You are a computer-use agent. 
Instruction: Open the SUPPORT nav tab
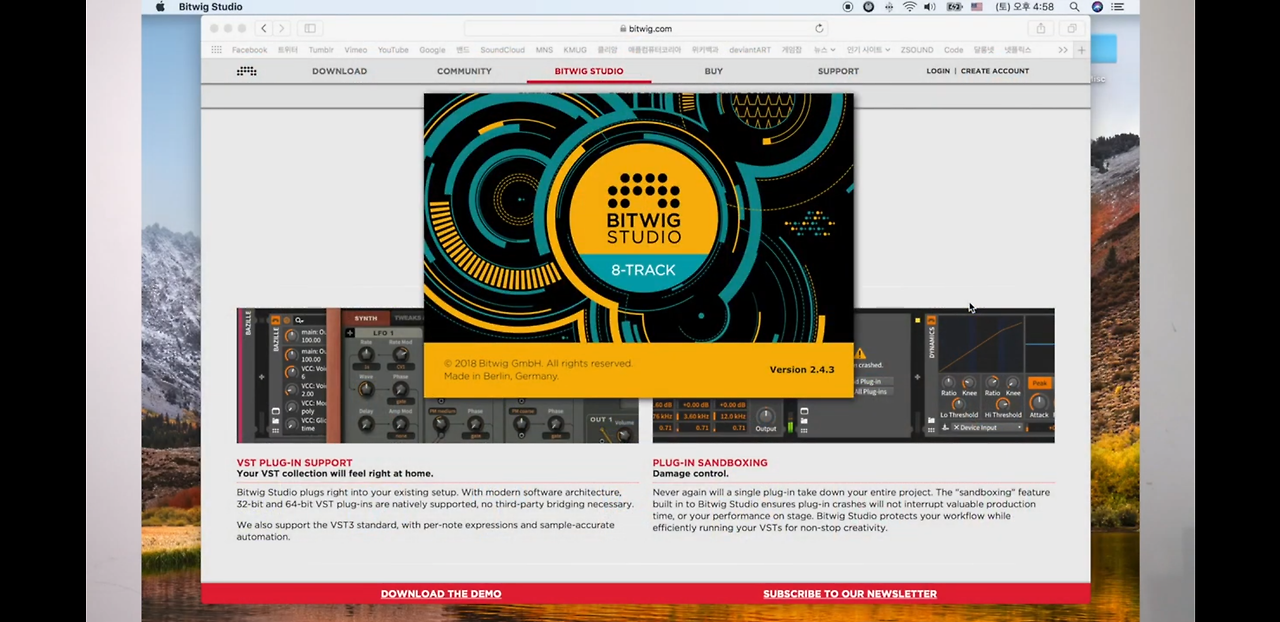click(838, 71)
